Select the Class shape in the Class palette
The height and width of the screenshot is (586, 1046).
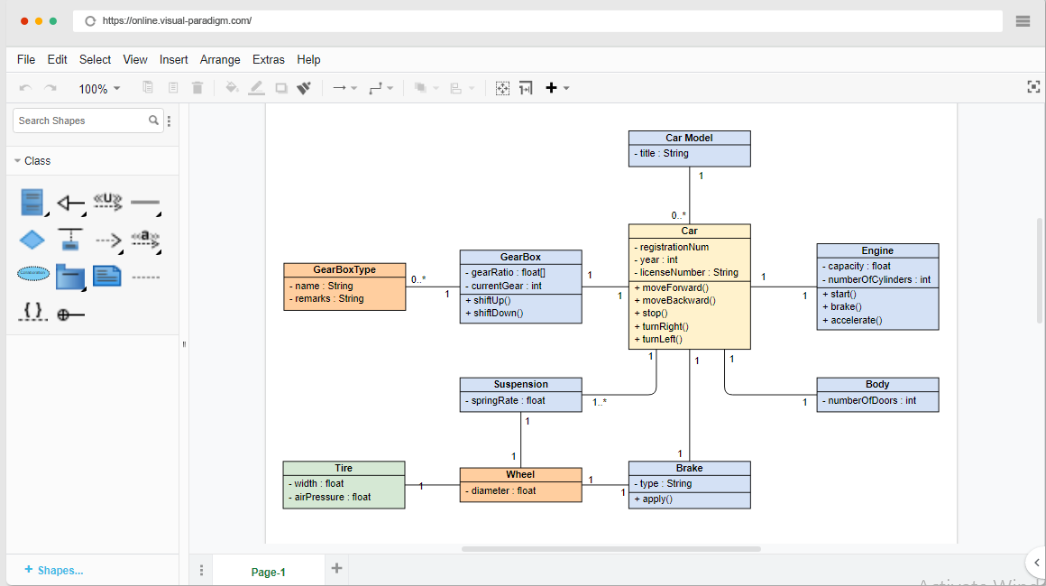pyautogui.click(x=31, y=201)
